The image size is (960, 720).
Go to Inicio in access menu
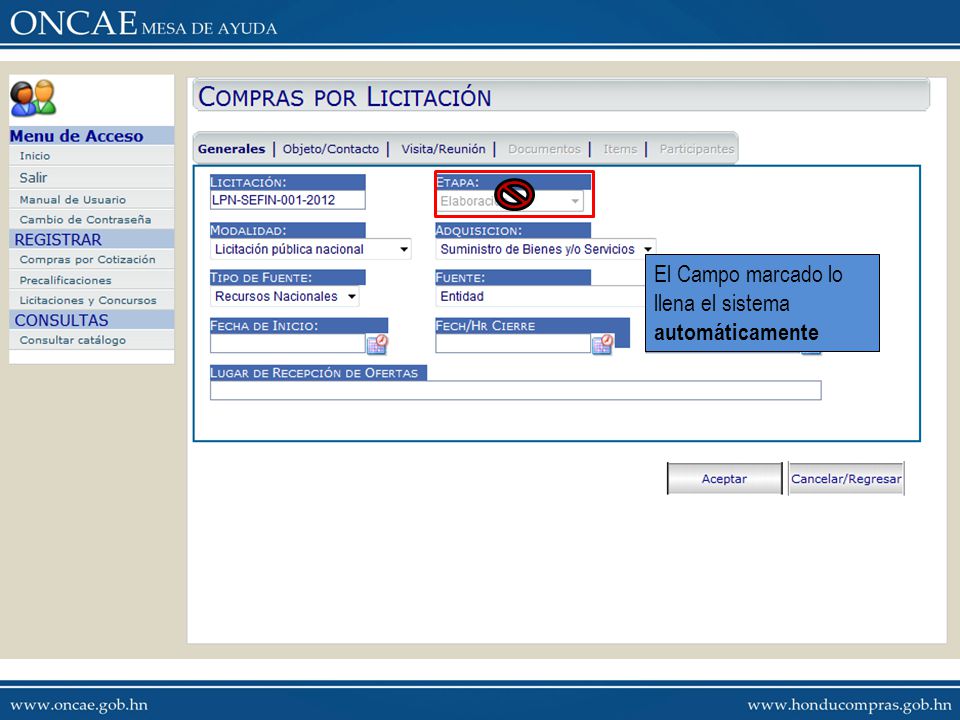pyautogui.click(x=35, y=156)
